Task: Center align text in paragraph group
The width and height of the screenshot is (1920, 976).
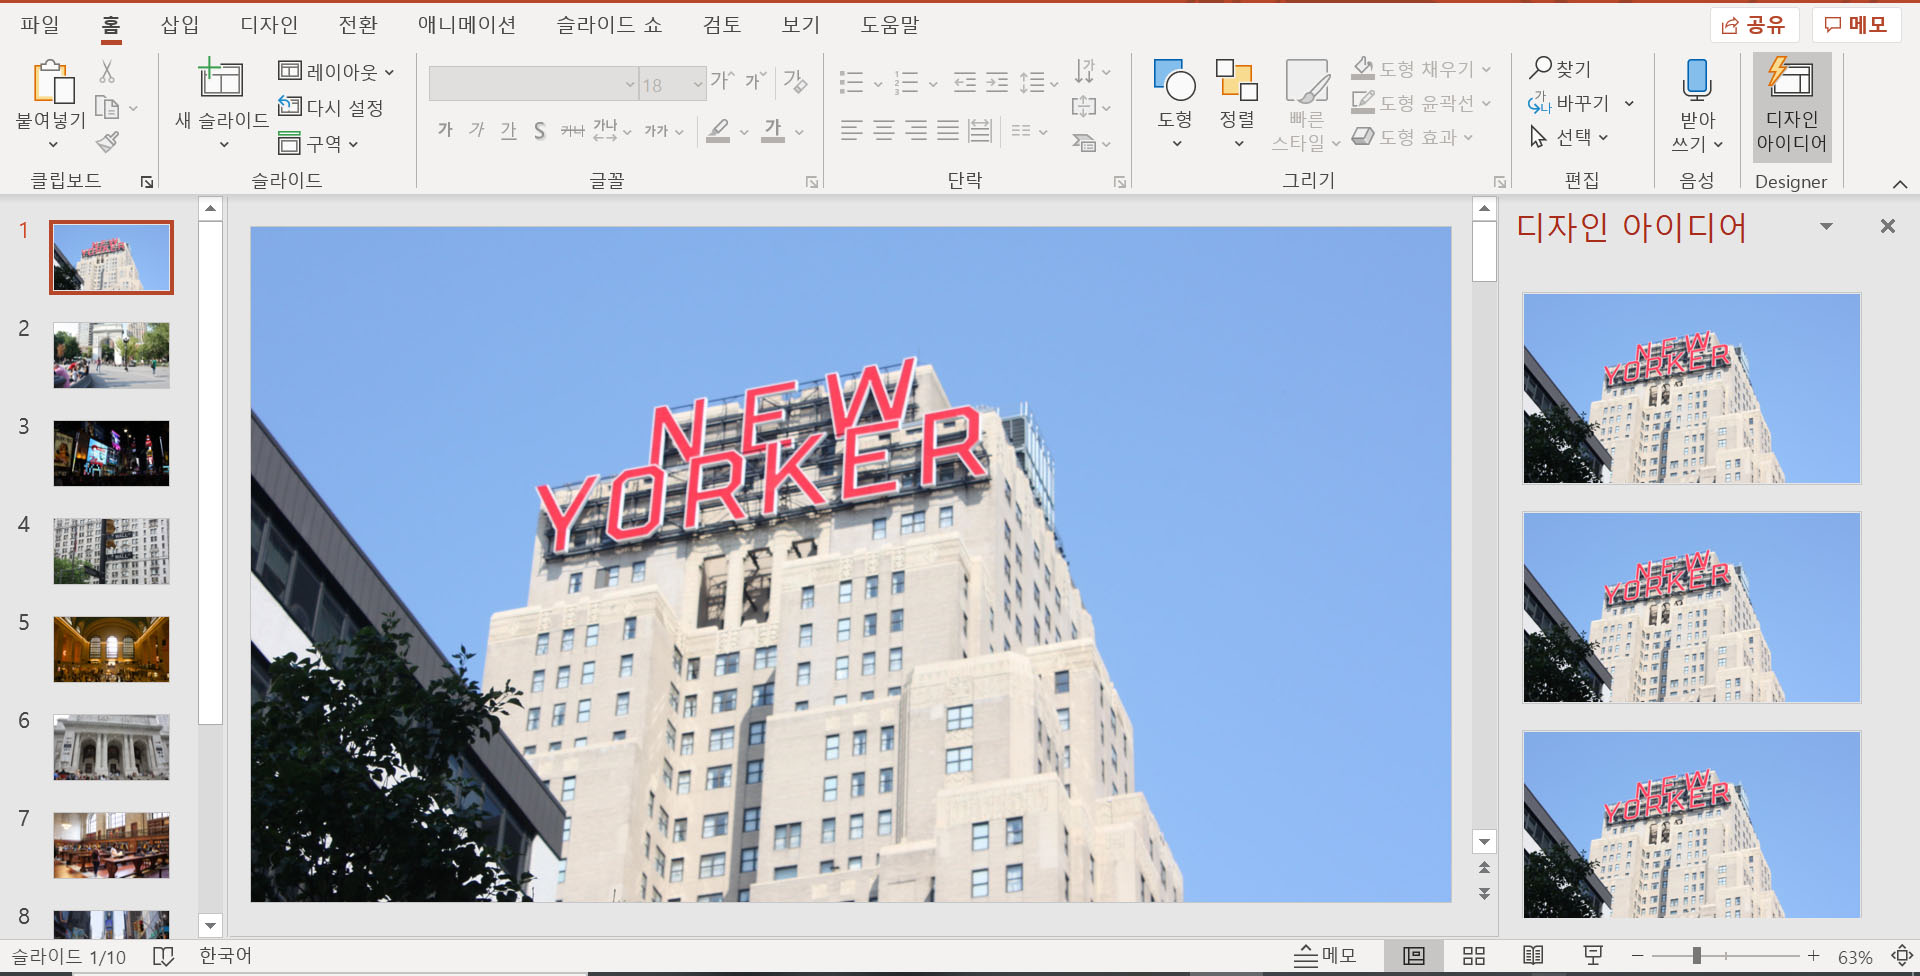Action: point(884,130)
